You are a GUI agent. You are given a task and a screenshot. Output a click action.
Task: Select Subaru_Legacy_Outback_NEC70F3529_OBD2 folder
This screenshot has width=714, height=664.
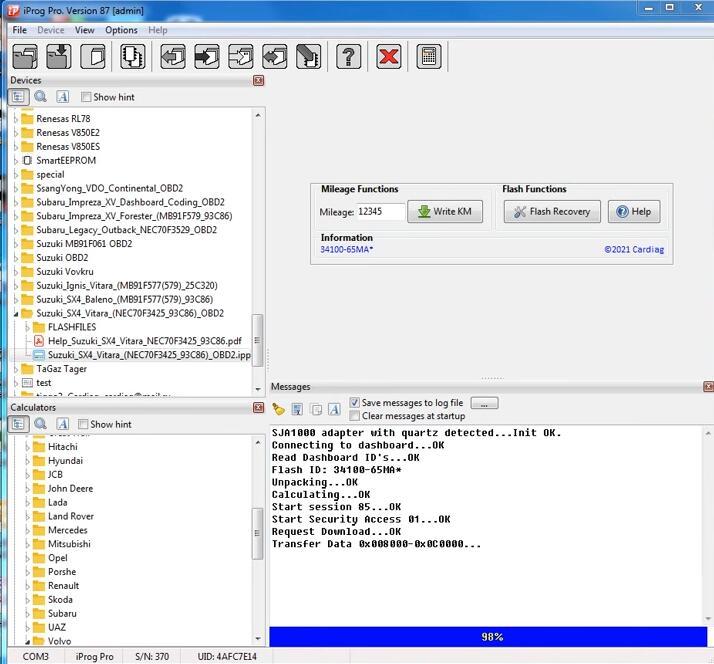(127, 230)
